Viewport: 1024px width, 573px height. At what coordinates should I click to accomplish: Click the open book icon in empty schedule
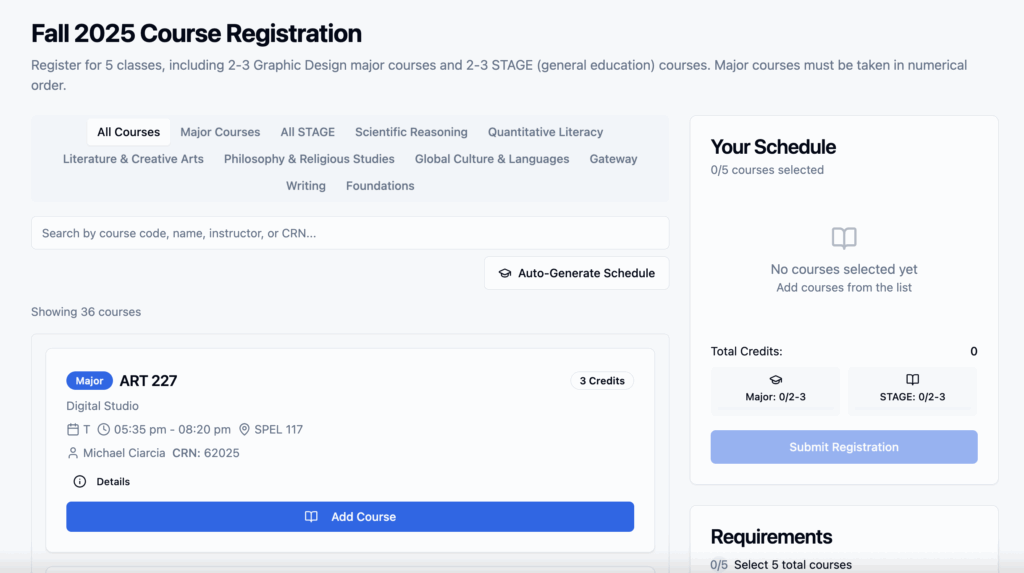pos(844,238)
